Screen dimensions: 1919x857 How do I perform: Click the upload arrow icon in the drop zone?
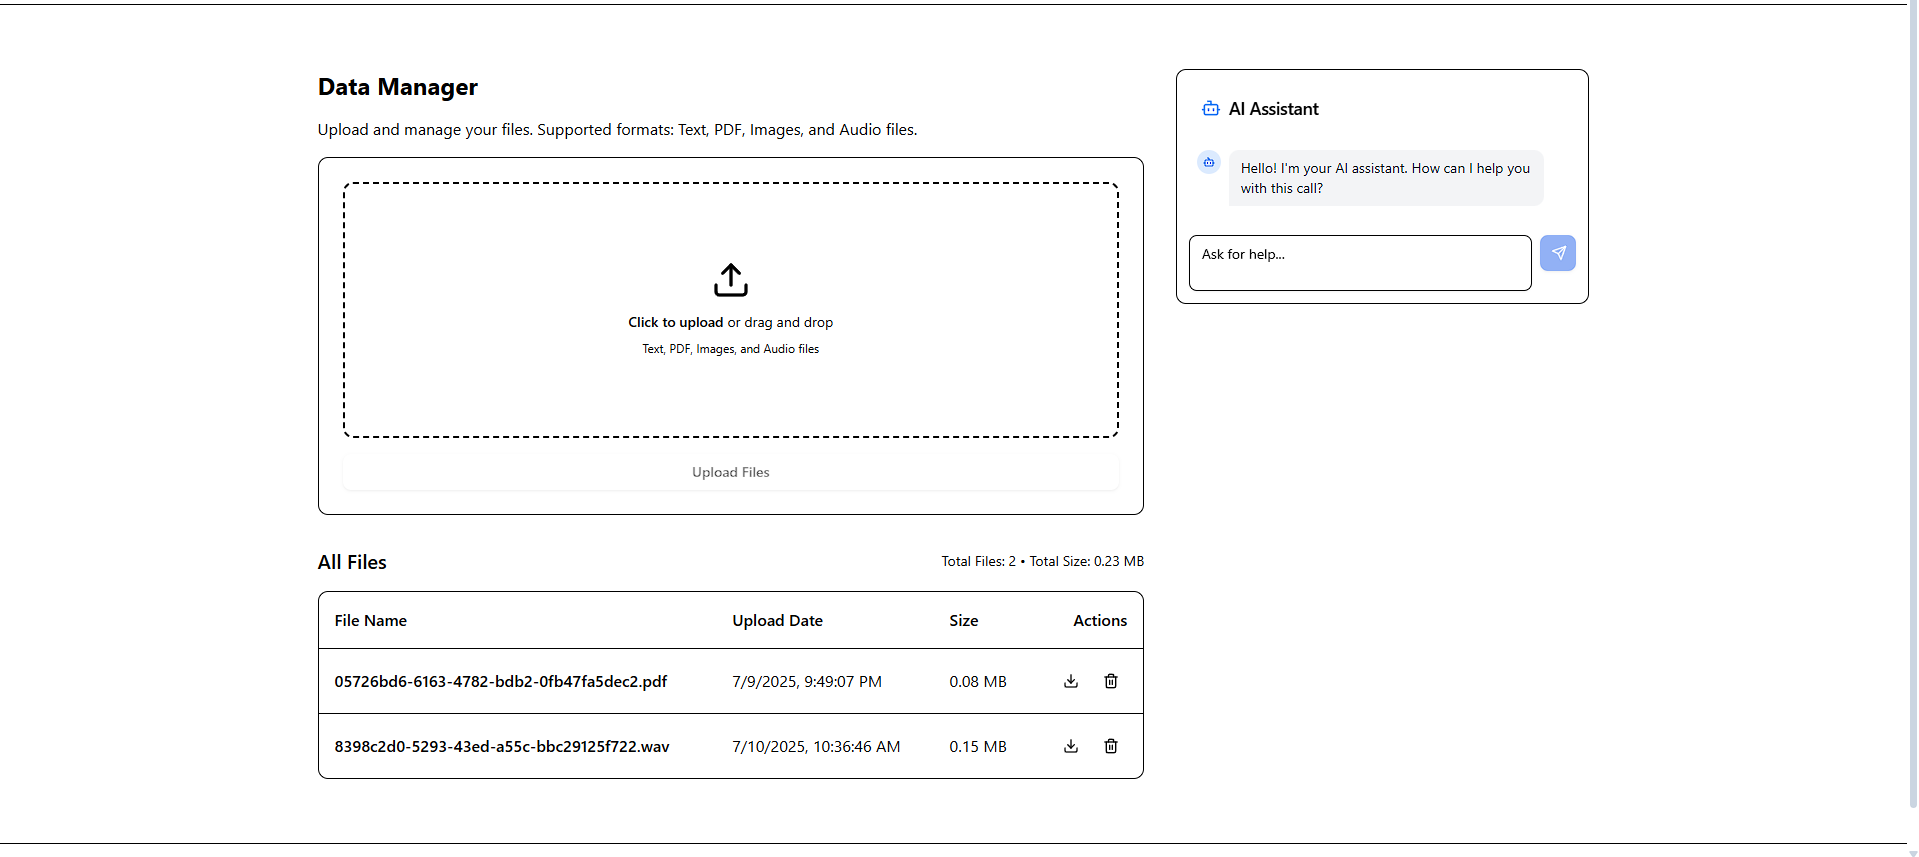coord(731,280)
